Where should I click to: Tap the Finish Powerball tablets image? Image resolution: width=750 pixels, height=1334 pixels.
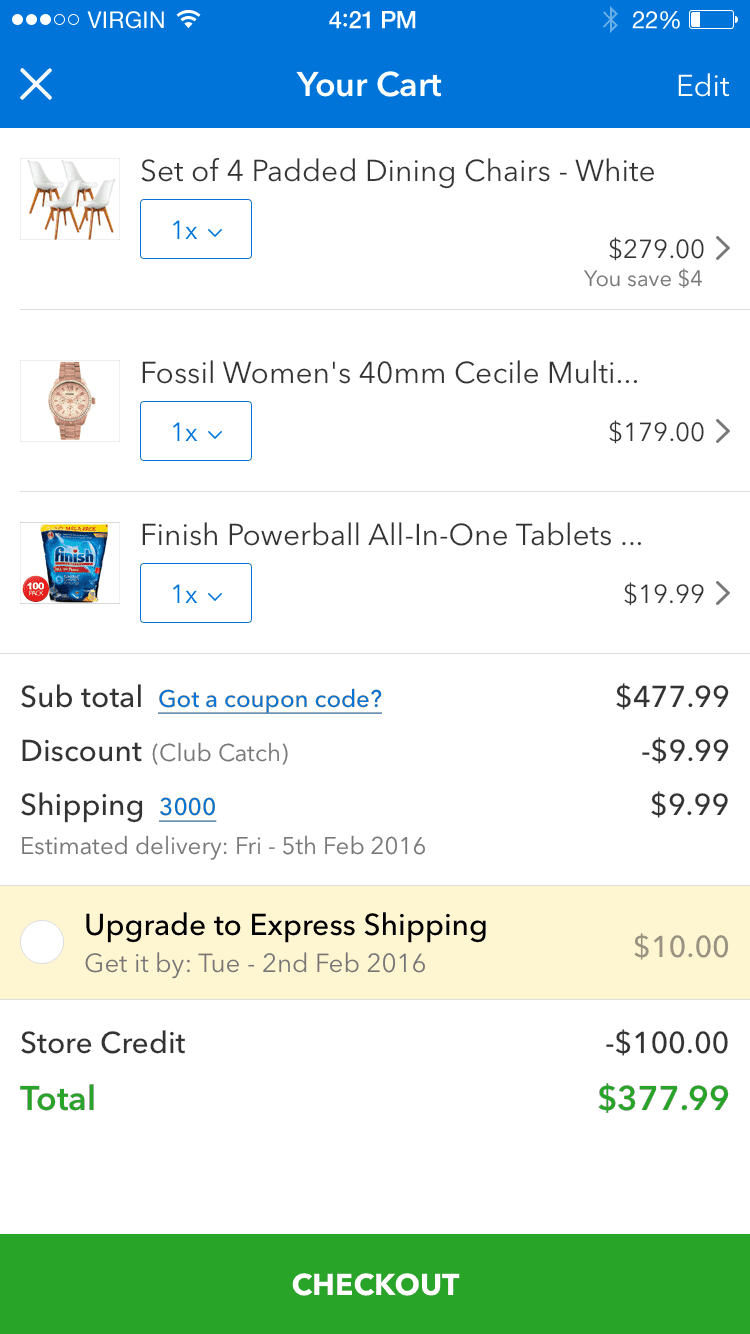pos(70,563)
